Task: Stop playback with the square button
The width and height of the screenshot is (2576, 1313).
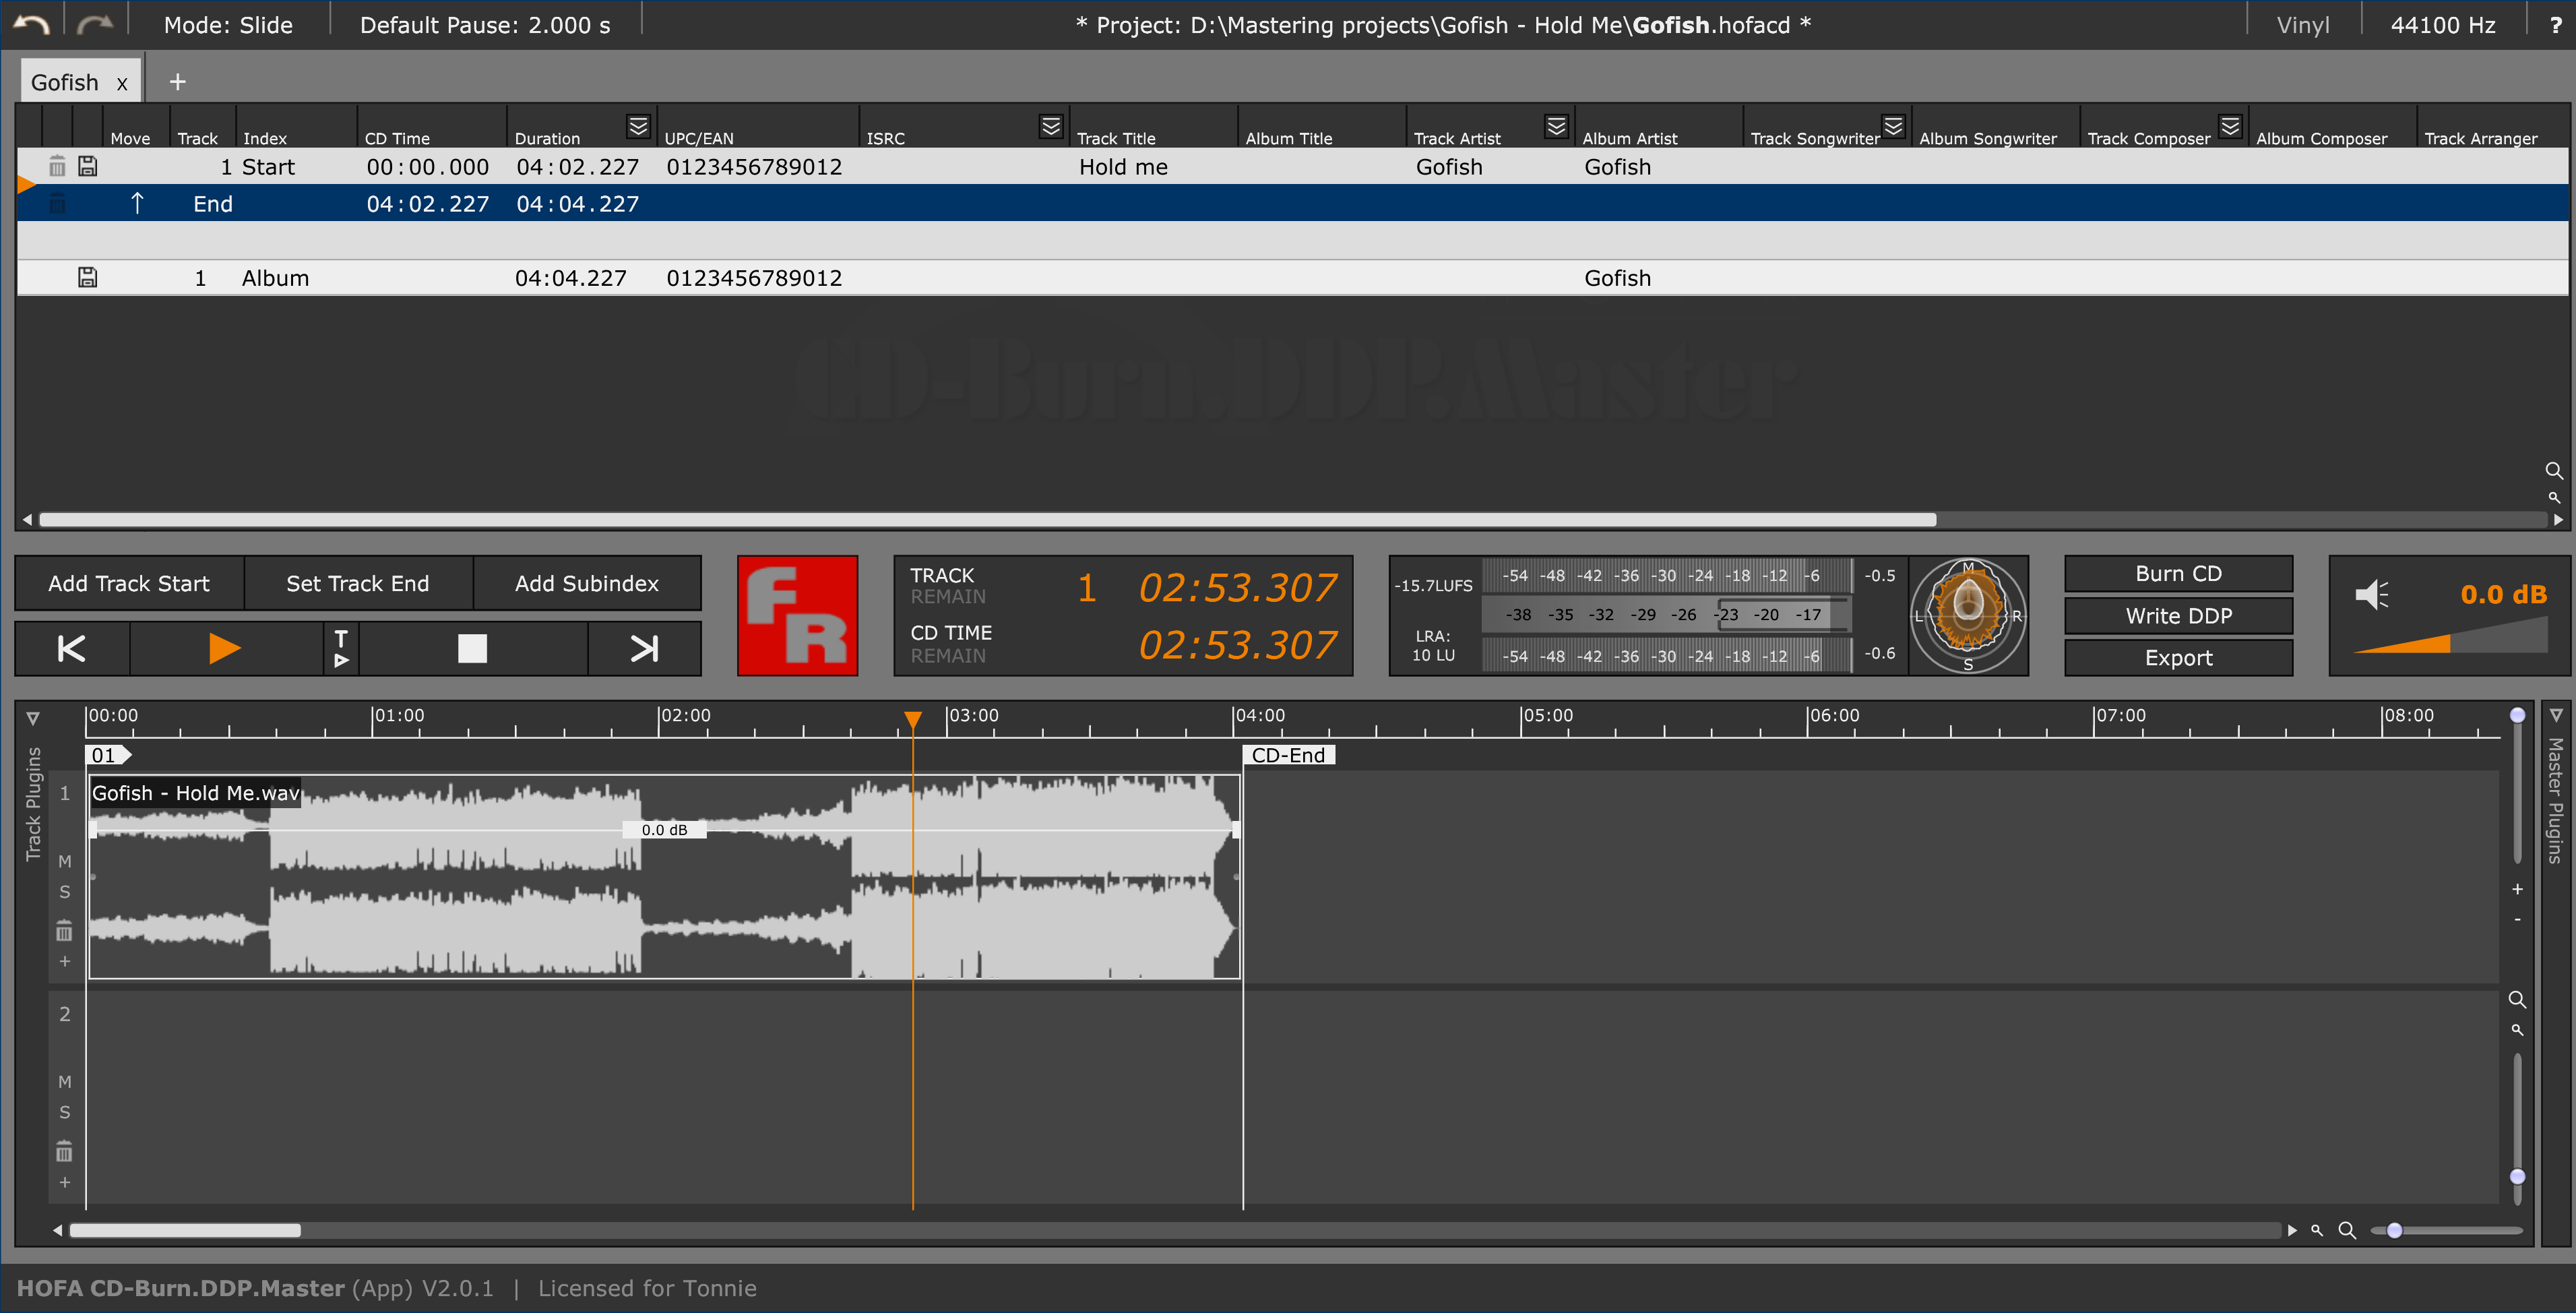Action: [x=472, y=648]
